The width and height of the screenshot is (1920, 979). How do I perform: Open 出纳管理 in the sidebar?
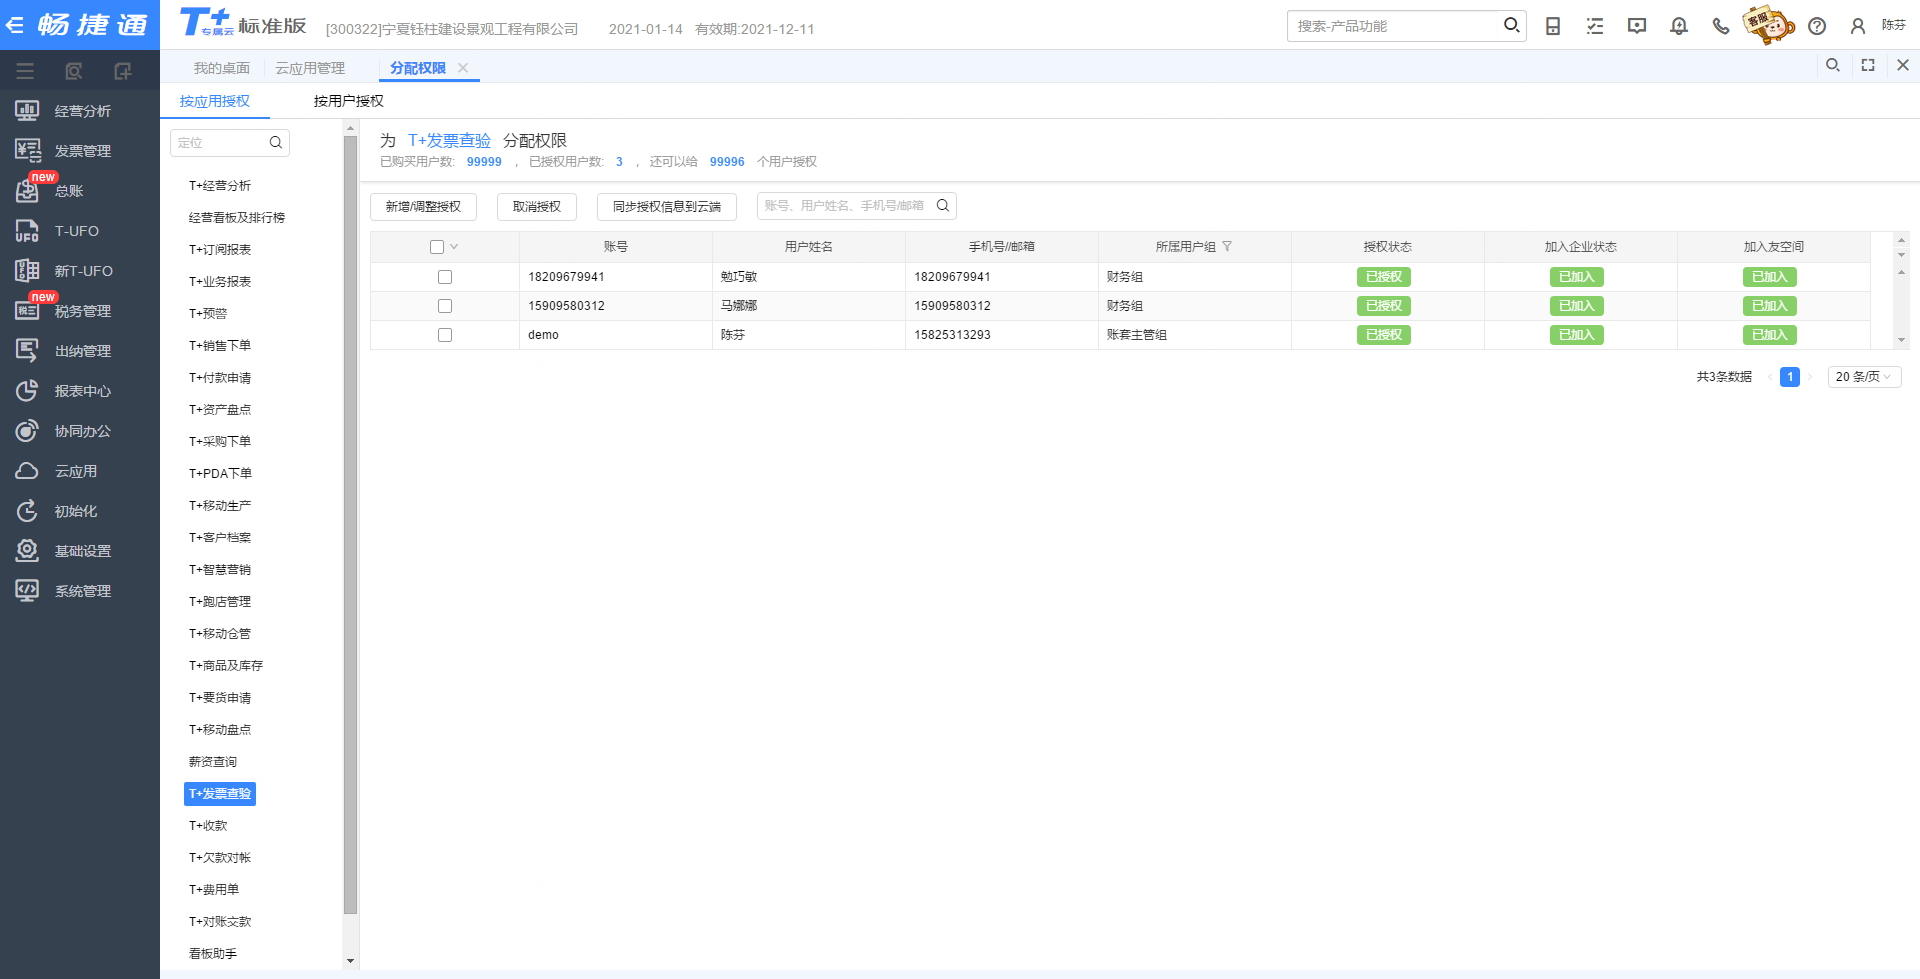83,351
